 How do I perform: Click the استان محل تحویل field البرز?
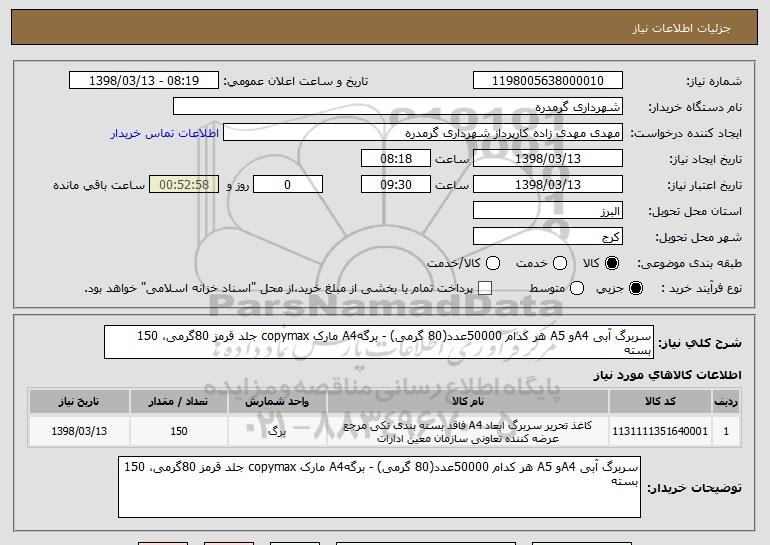[x=548, y=211]
